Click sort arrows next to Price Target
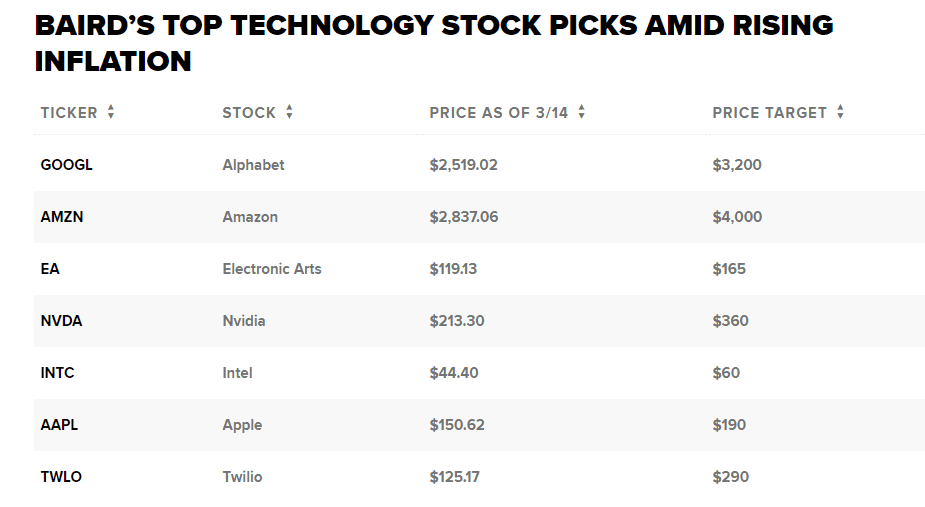The image size is (925, 507). click(x=840, y=113)
